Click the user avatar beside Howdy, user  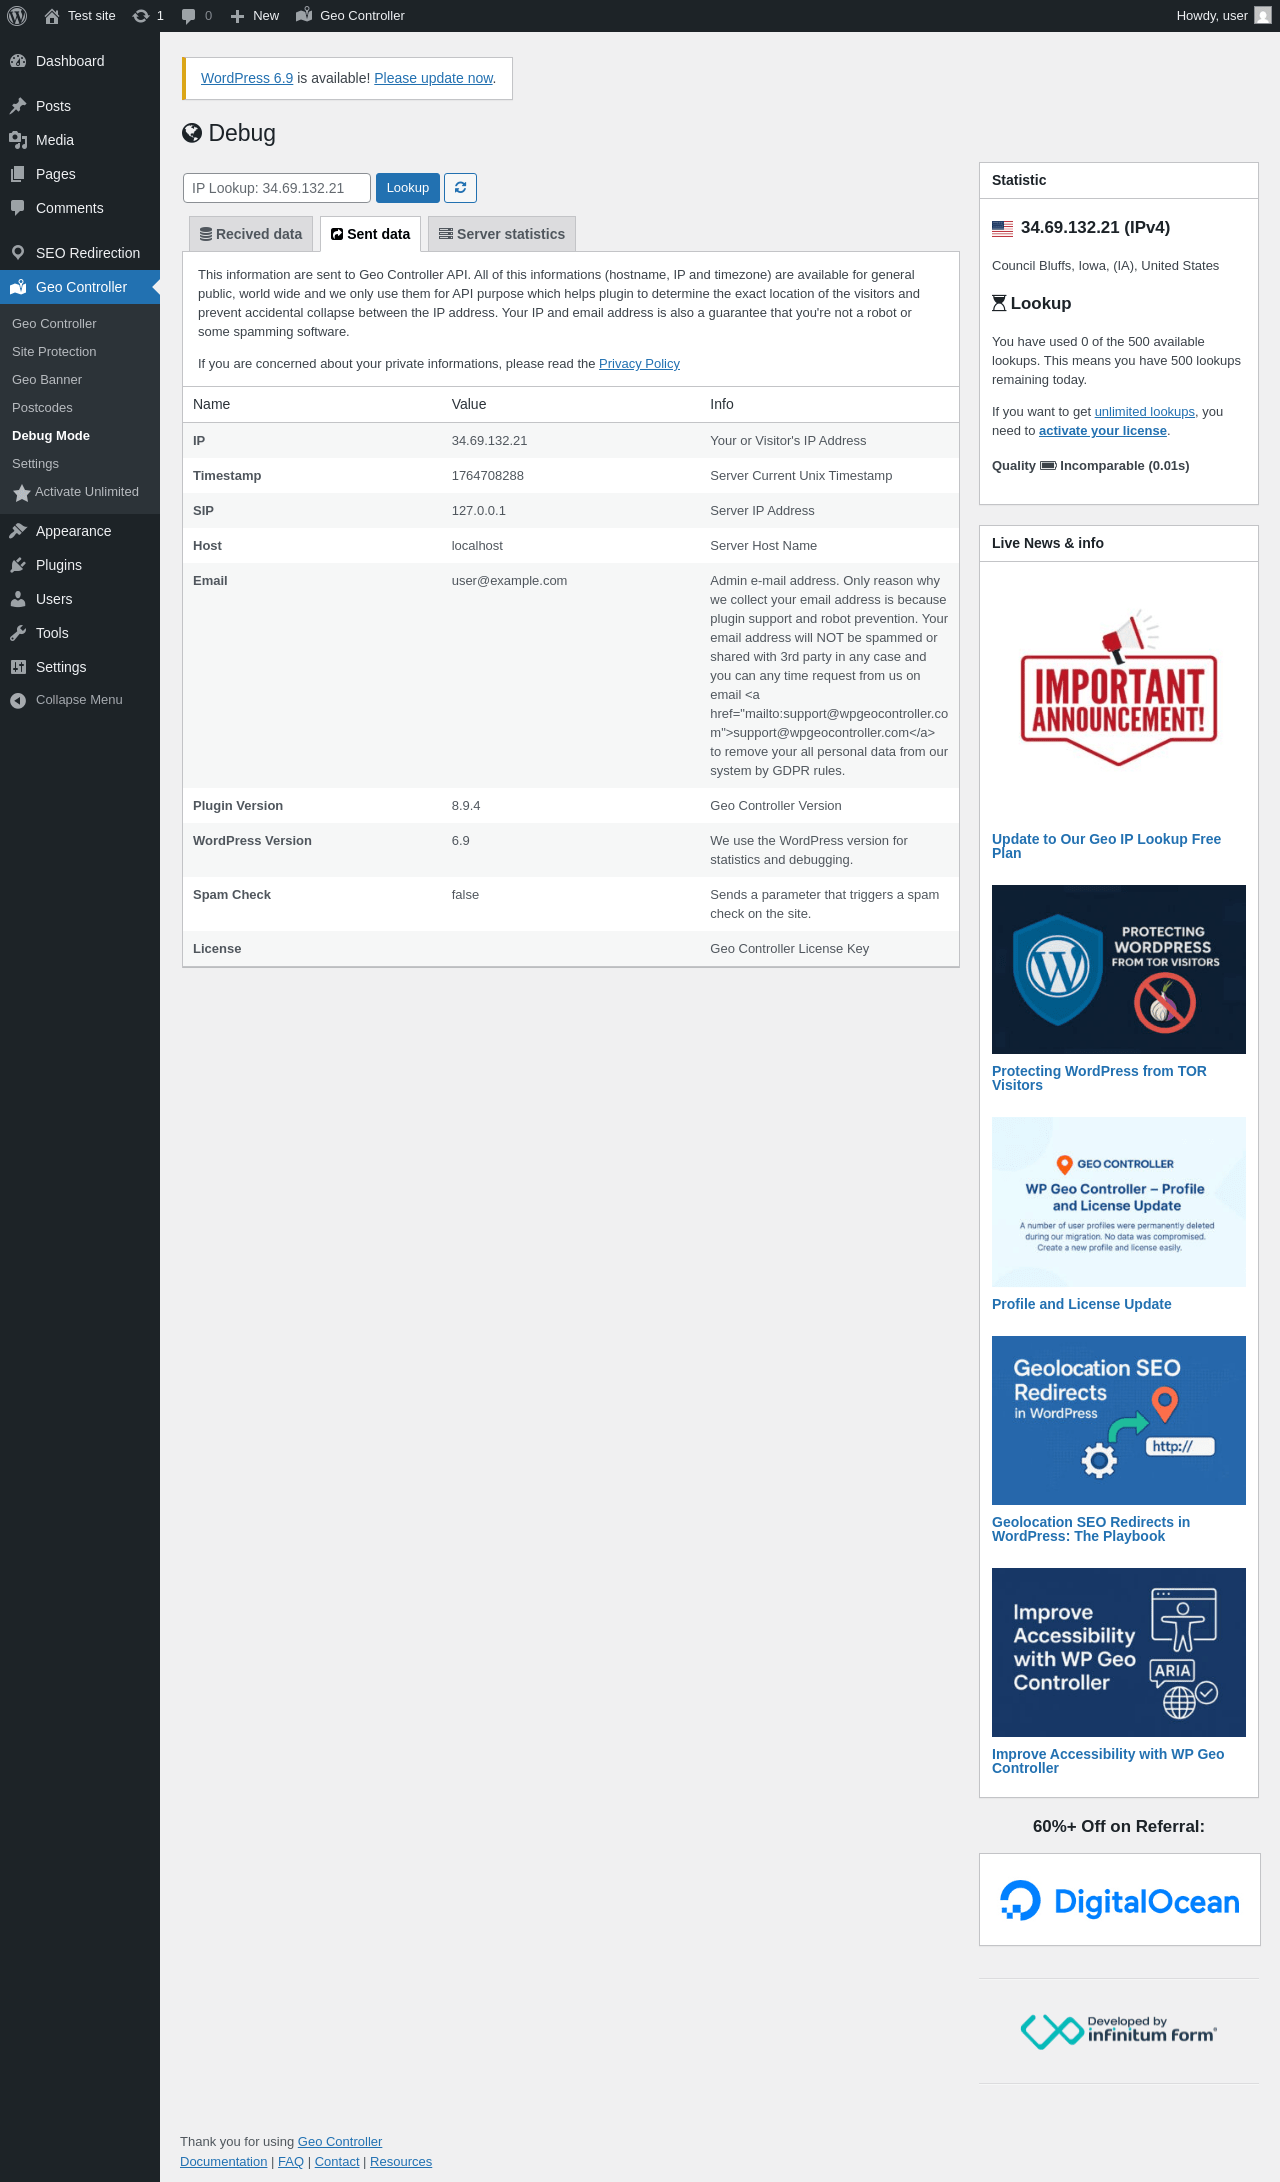pyautogui.click(x=1262, y=16)
